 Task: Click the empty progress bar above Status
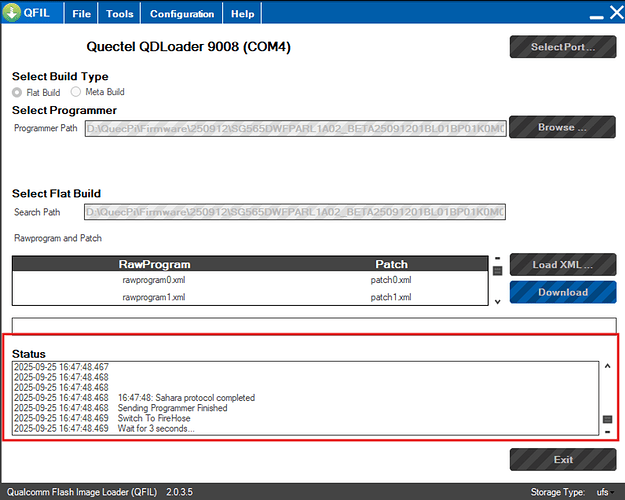[314, 325]
